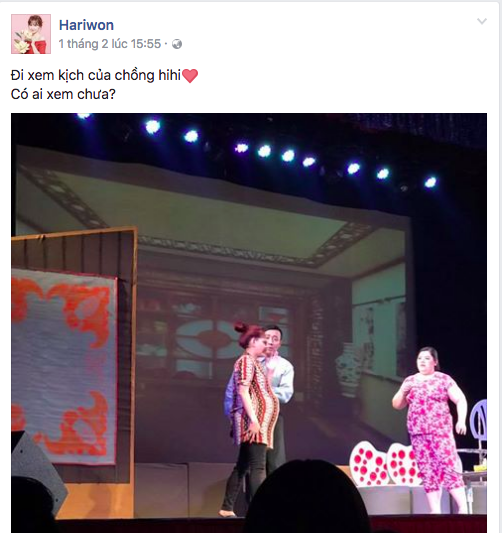Click the globe public privacy icon

(177, 44)
